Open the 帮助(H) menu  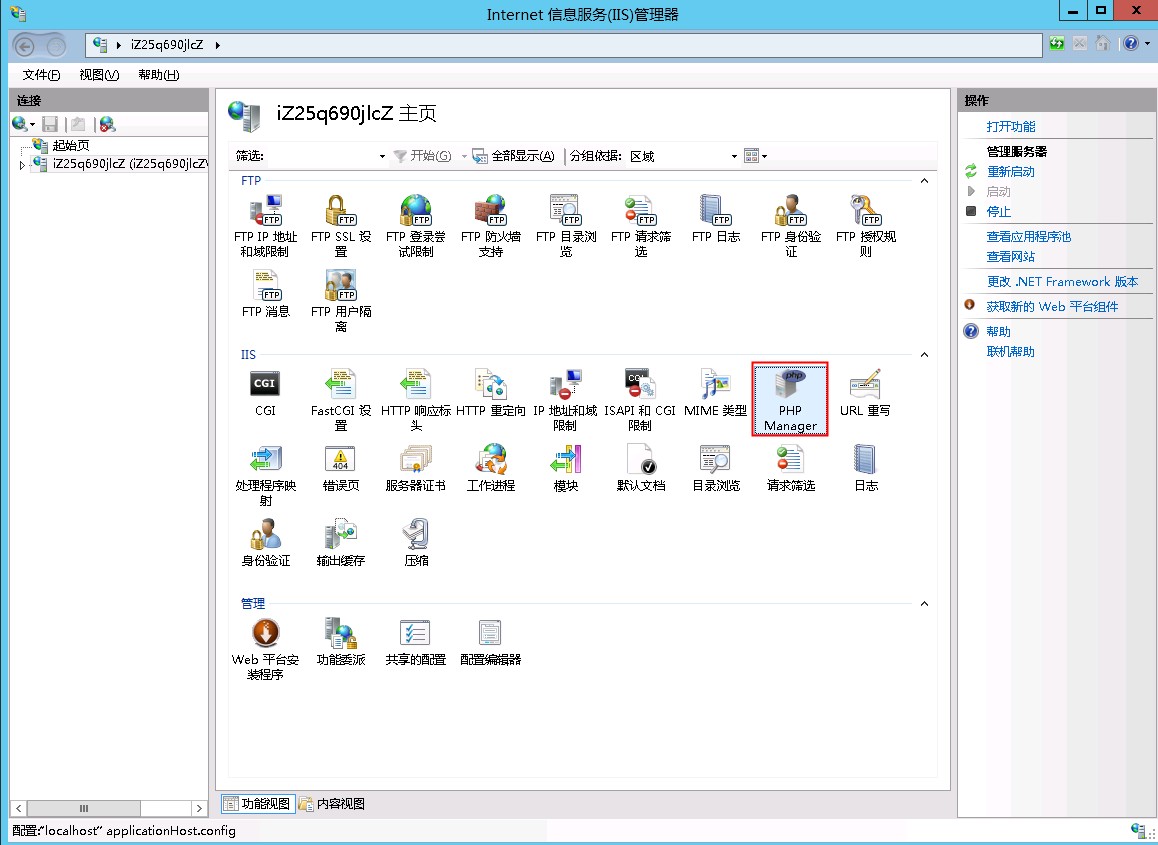[159, 75]
